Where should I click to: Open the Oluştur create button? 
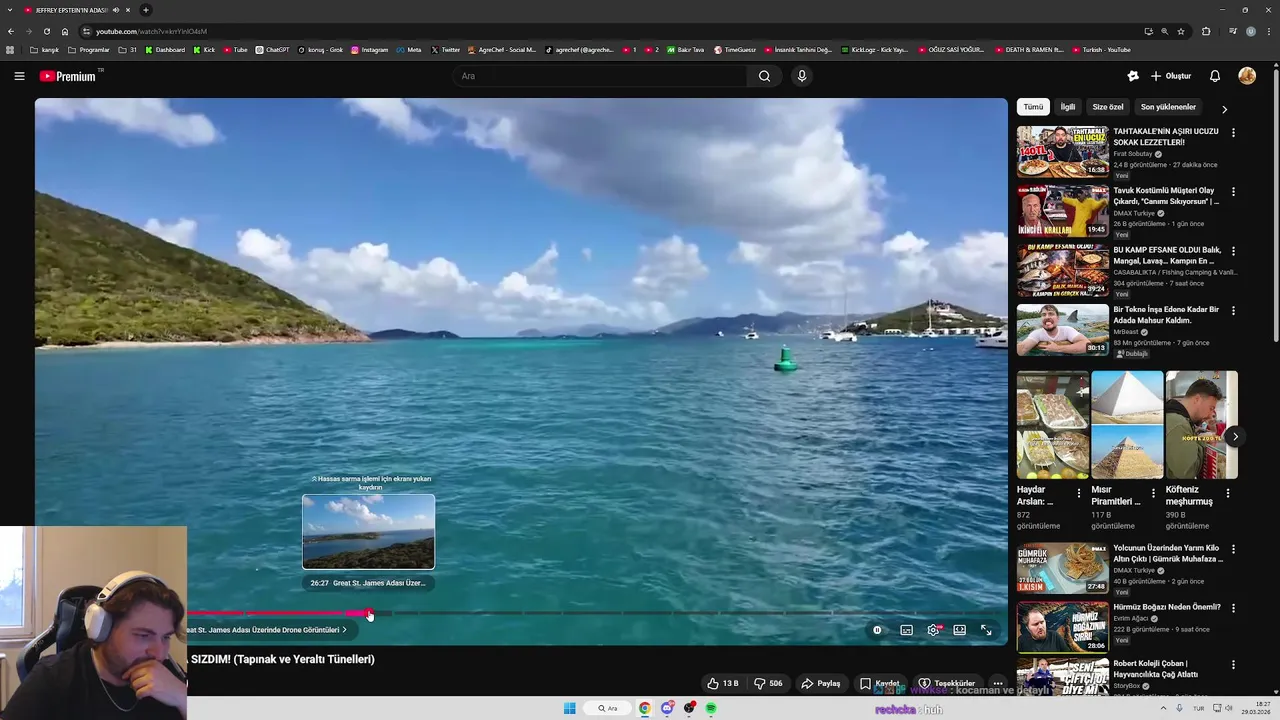coord(1171,76)
